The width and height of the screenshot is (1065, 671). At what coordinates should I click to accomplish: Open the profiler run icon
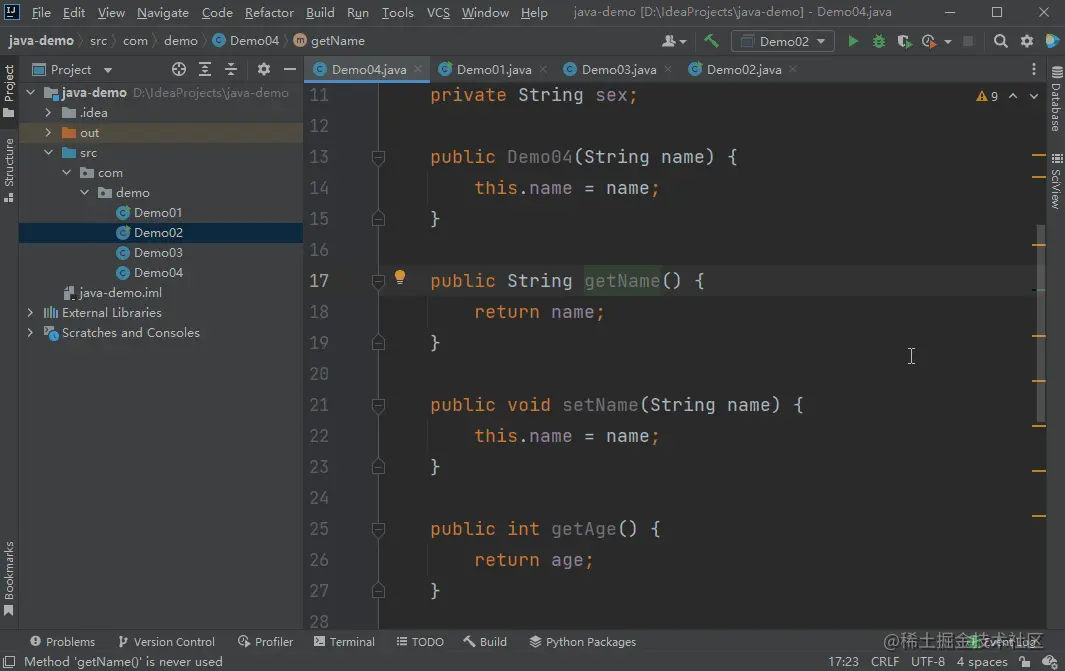click(x=929, y=41)
